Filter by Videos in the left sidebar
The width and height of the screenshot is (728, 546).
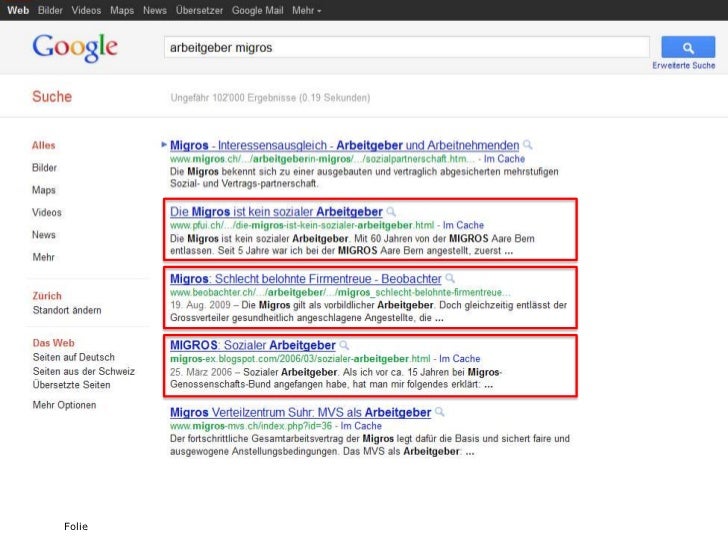point(47,212)
